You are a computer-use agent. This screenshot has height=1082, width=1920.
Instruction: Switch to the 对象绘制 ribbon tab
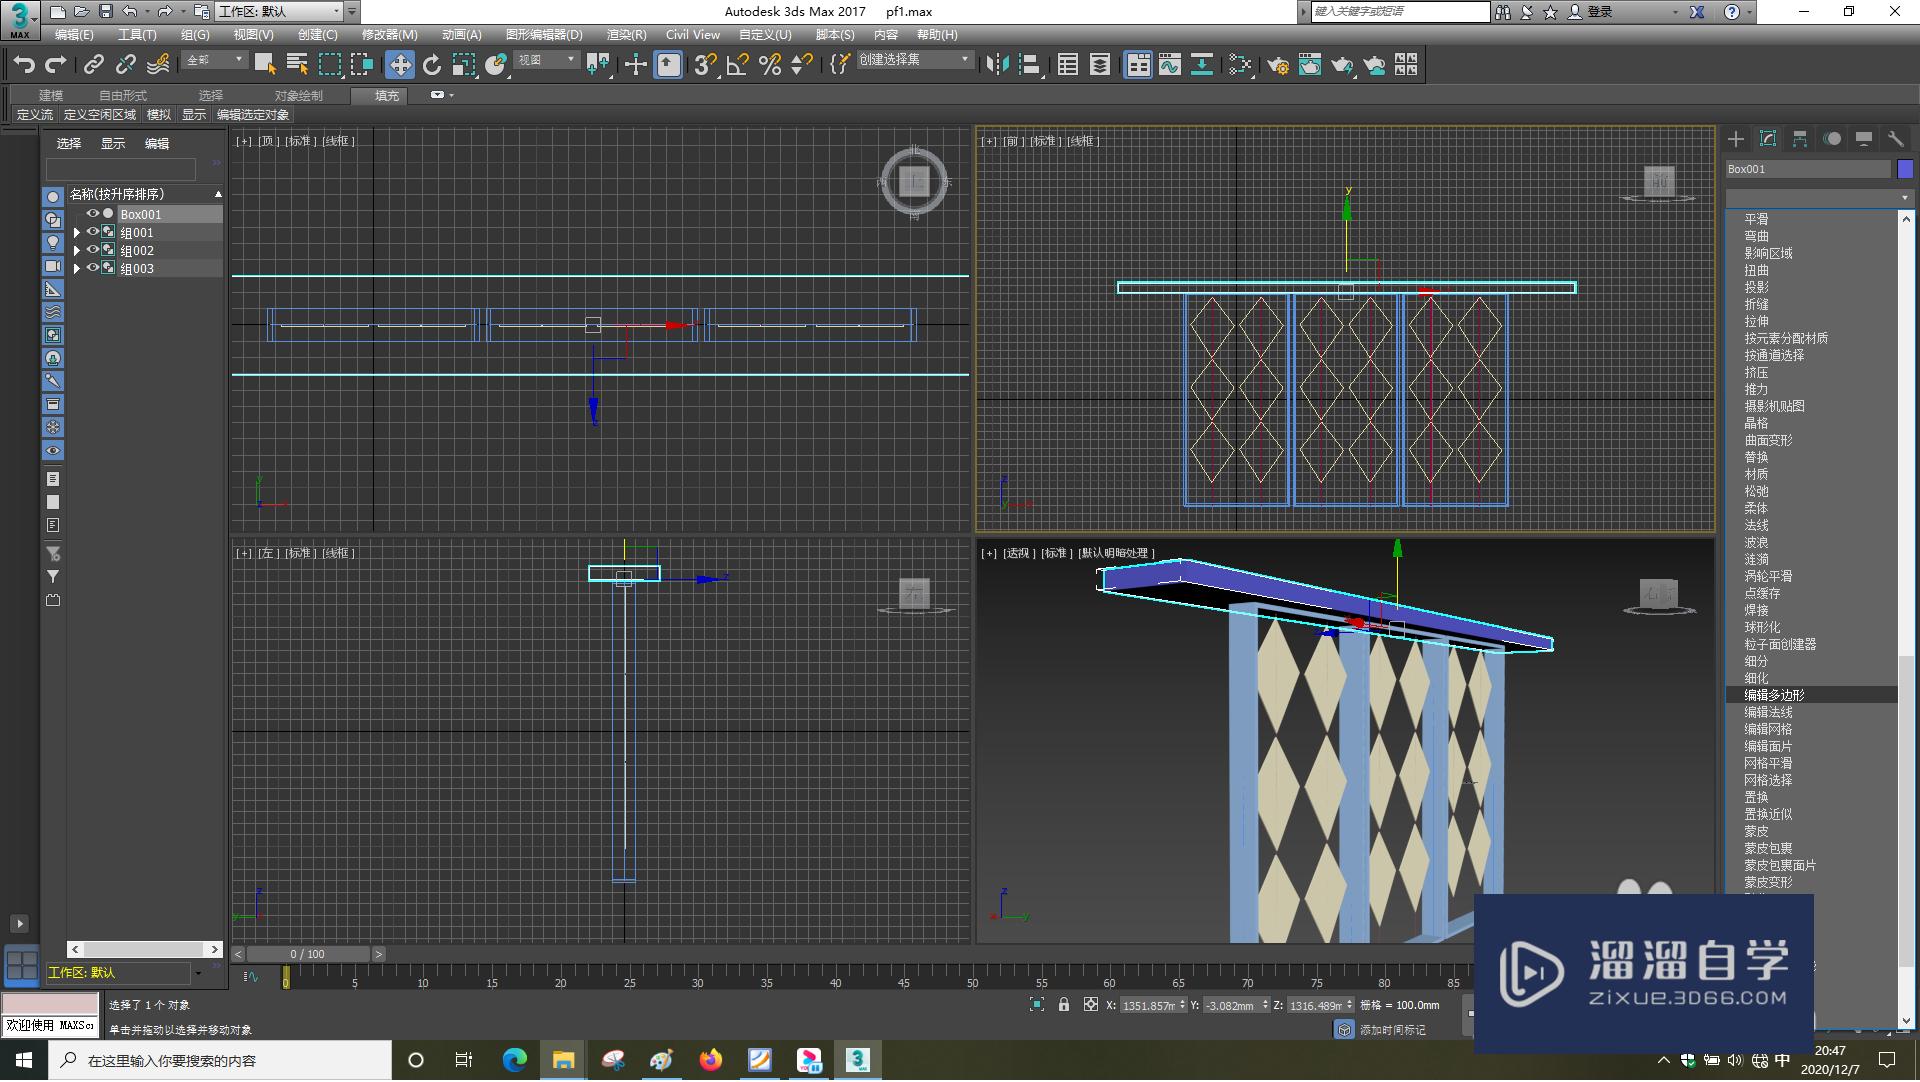(298, 96)
